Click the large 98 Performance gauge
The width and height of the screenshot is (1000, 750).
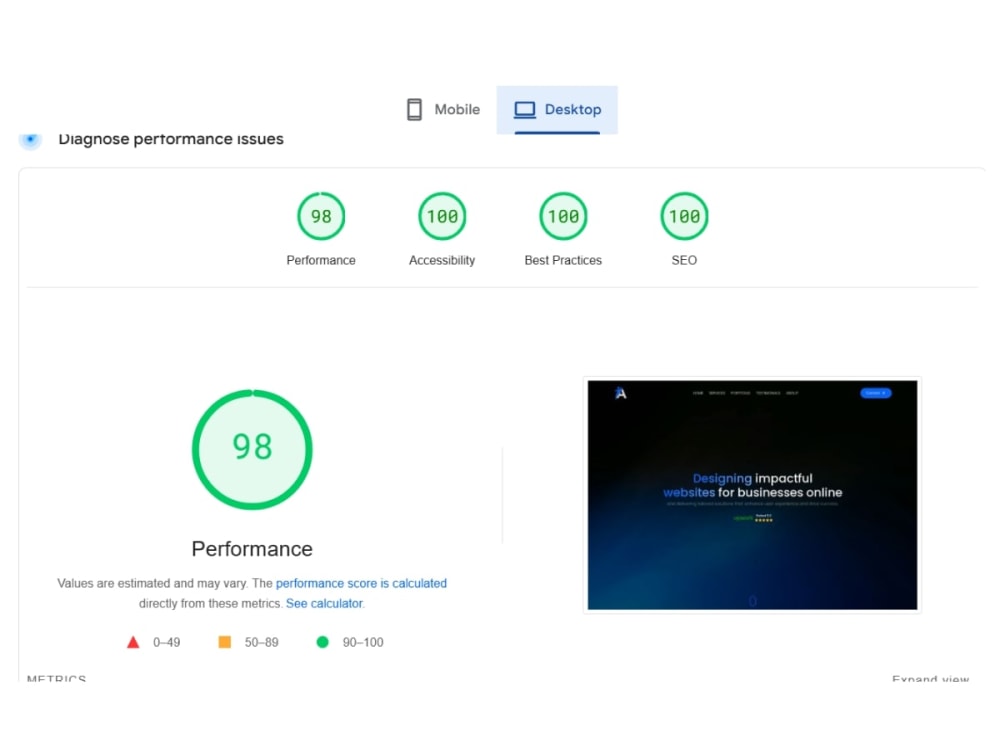coord(252,450)
